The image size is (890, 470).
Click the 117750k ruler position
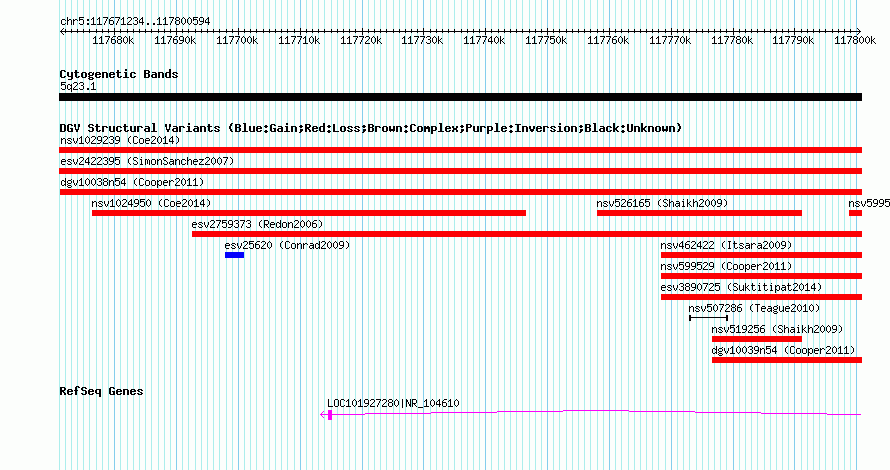[x=546, y=40]
